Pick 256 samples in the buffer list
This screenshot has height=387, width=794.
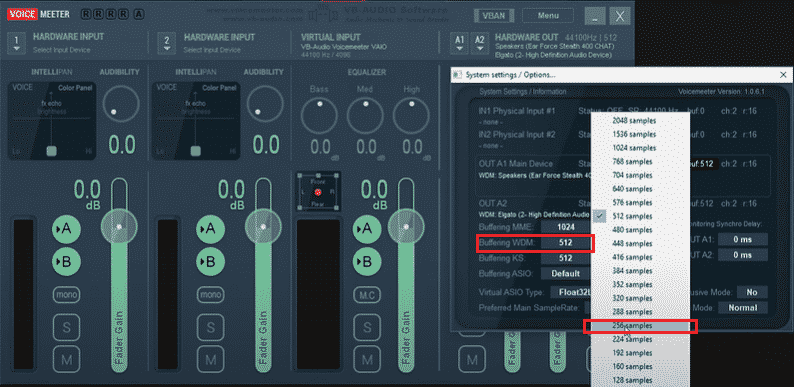pyautogui.click(x=641, y=326)
